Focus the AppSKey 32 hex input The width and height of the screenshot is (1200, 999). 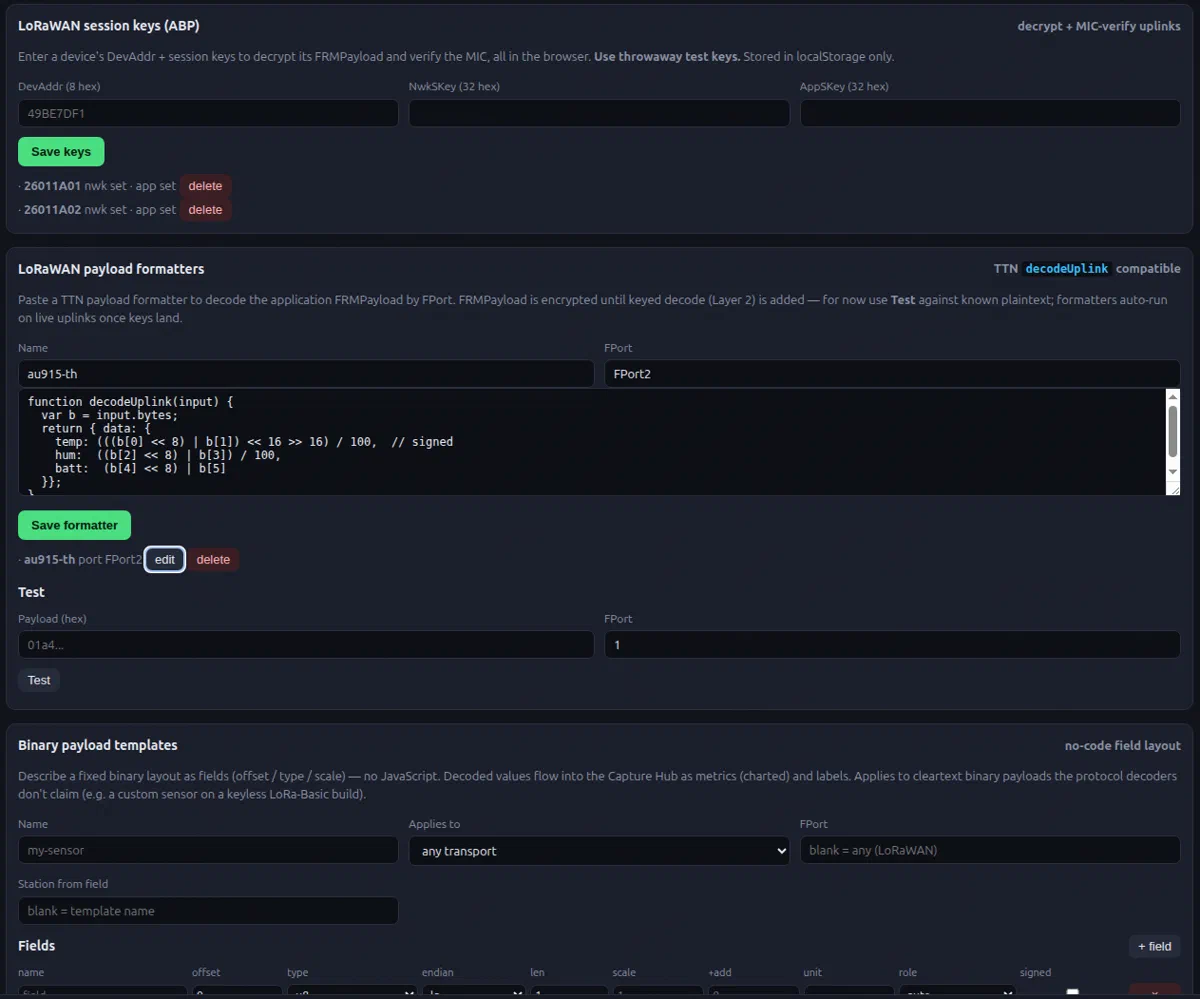tap(990, 113)
